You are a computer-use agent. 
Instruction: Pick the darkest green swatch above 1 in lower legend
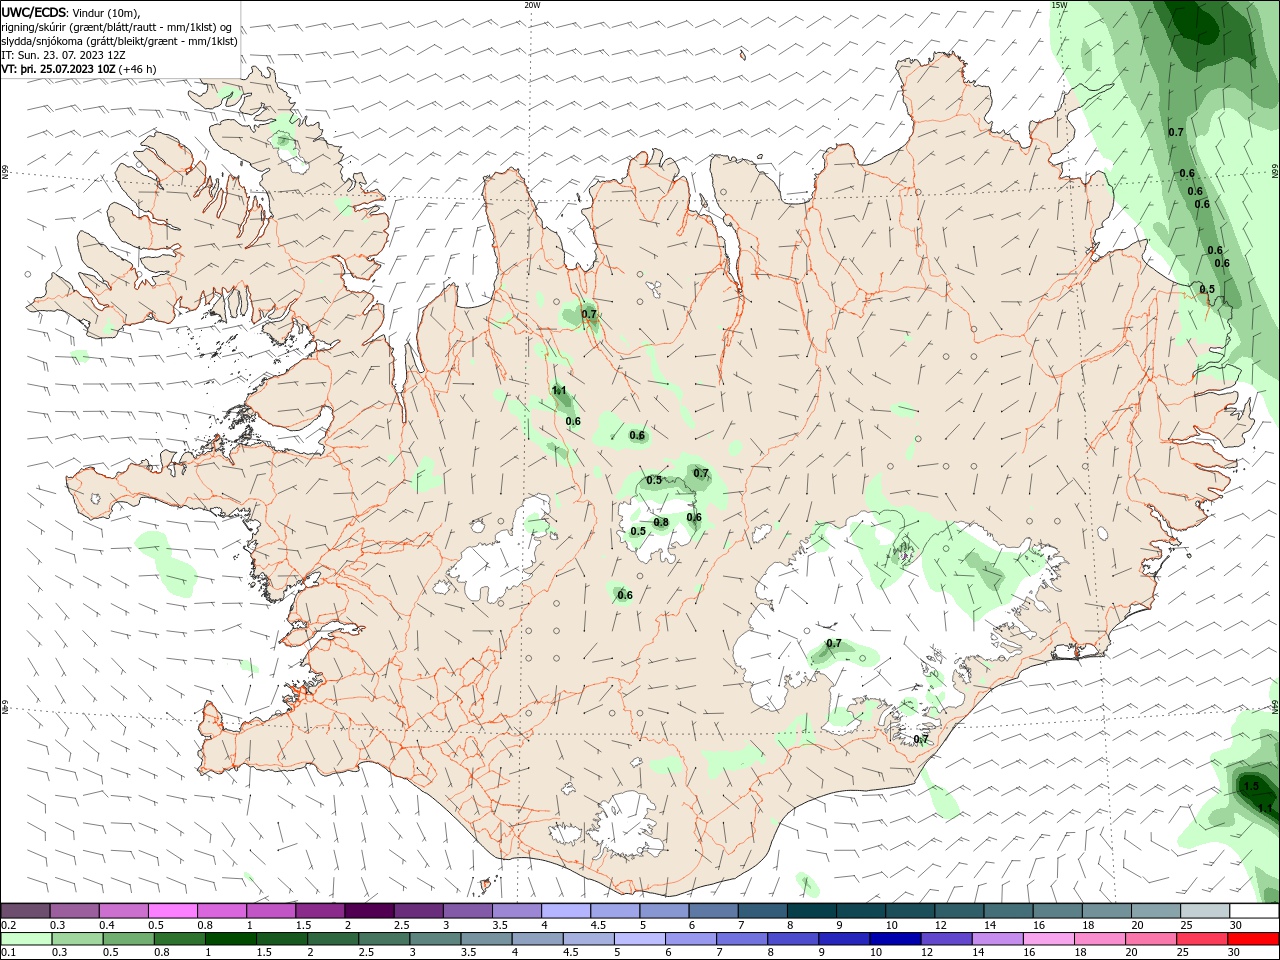[x=230, y=939]
